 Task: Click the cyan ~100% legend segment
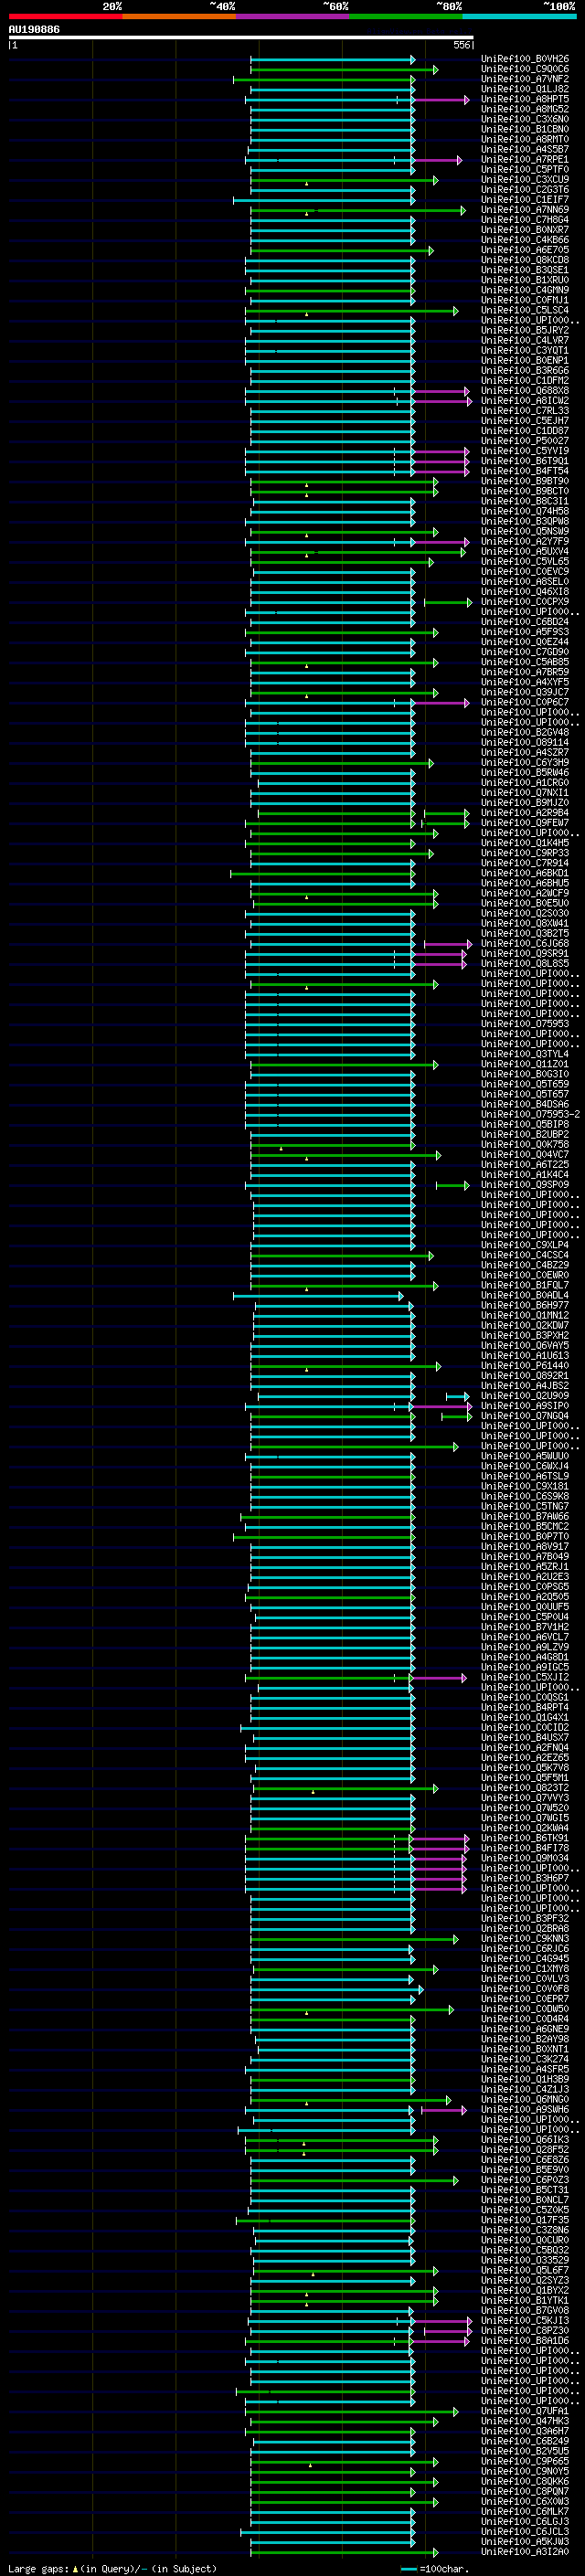[x=520, y=17]
